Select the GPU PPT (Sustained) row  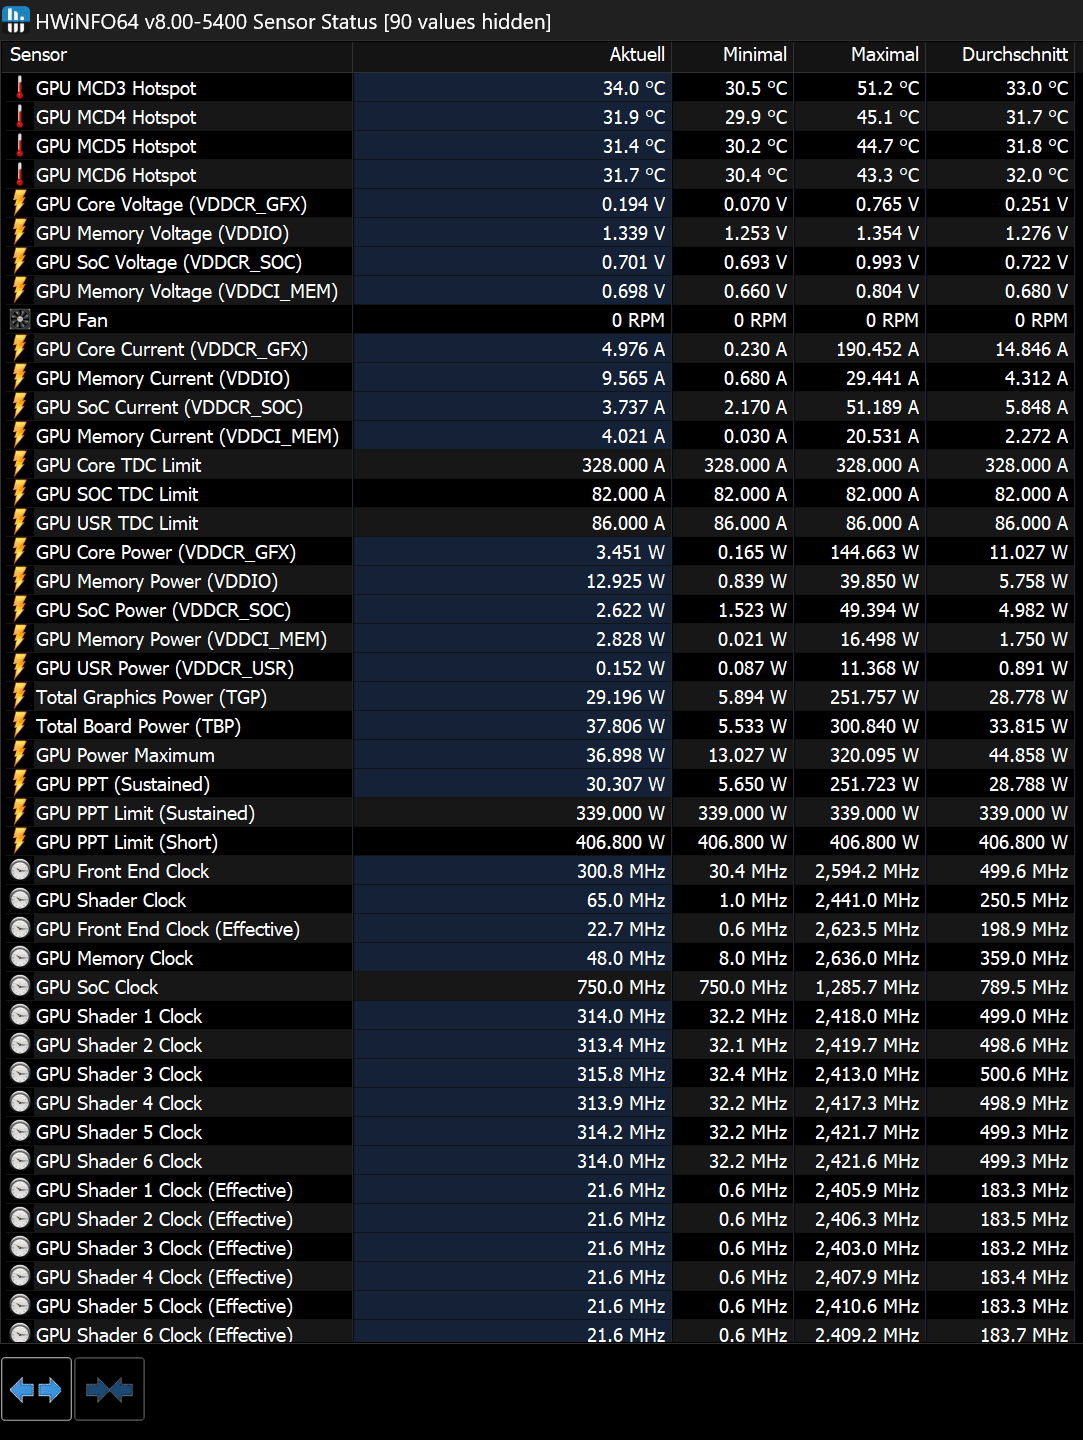click(x=538, y=784)
